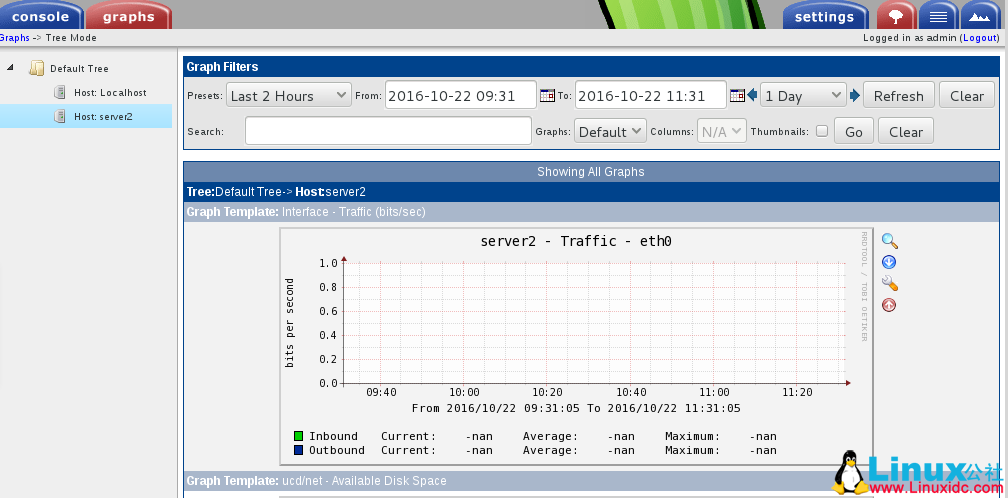1008x498 pixels.
Task: Switch to List View mode icon
Action: [937, 16]
